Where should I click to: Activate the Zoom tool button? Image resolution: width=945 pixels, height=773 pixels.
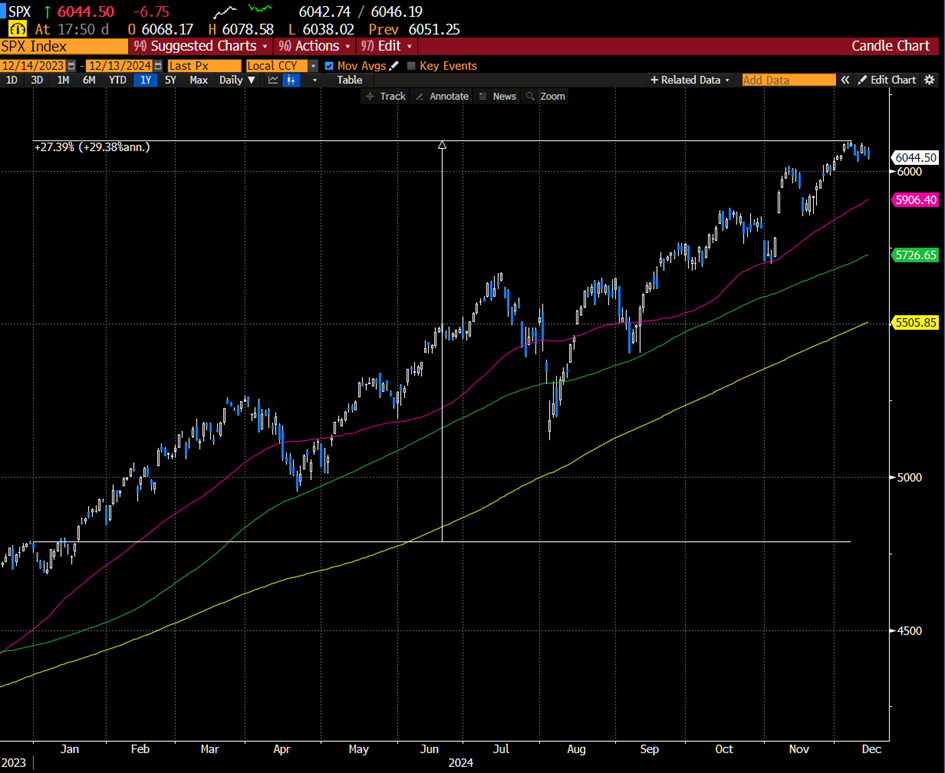pos(545,96)
